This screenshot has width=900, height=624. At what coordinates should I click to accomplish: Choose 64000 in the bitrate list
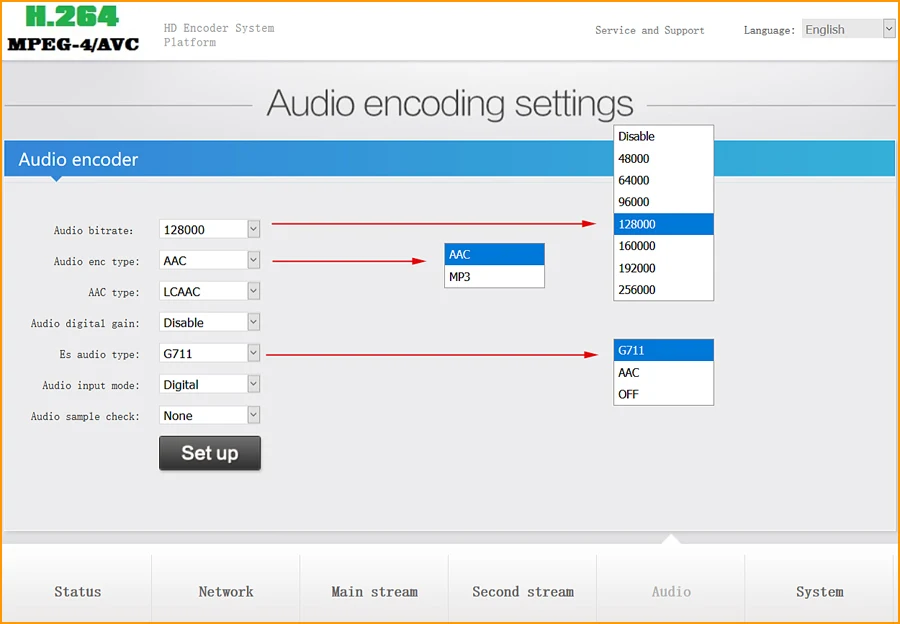point(664,180)
